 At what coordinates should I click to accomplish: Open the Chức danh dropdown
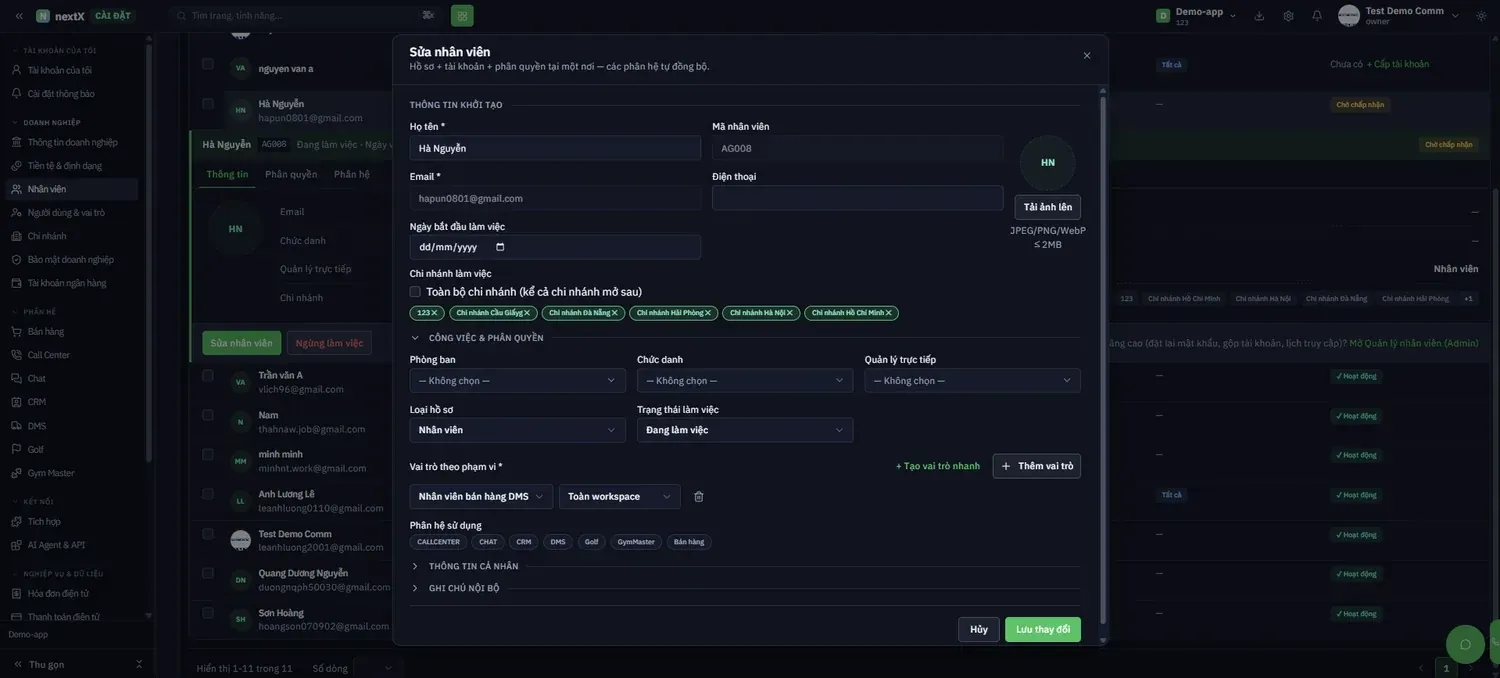coord(745,381)
